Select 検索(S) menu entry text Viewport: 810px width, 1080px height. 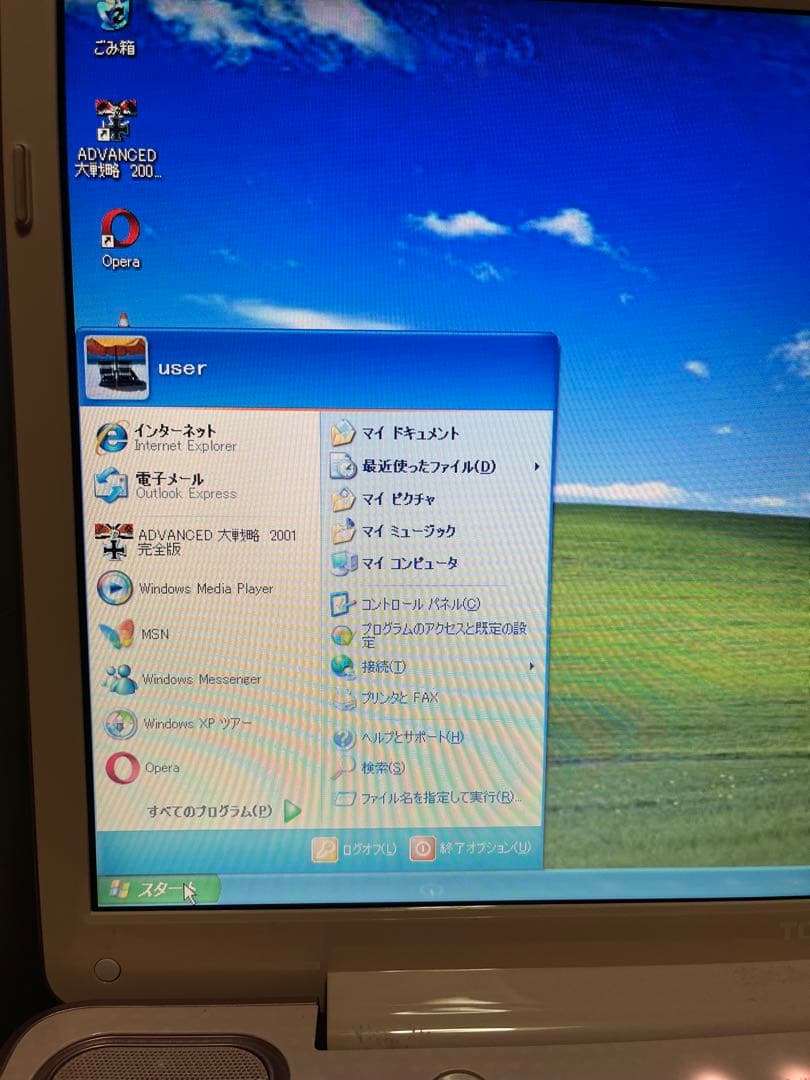point(383,768)
